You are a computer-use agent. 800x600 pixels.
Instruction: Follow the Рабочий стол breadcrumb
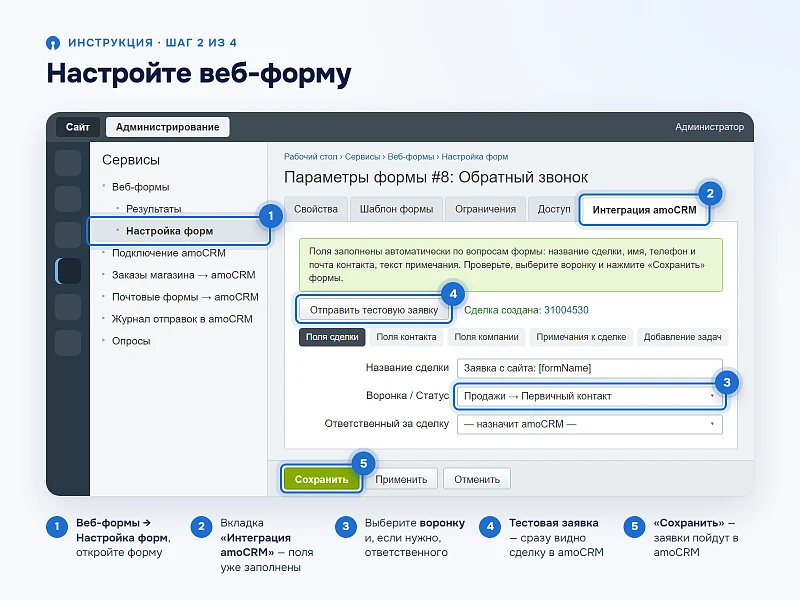click(310, 157)
